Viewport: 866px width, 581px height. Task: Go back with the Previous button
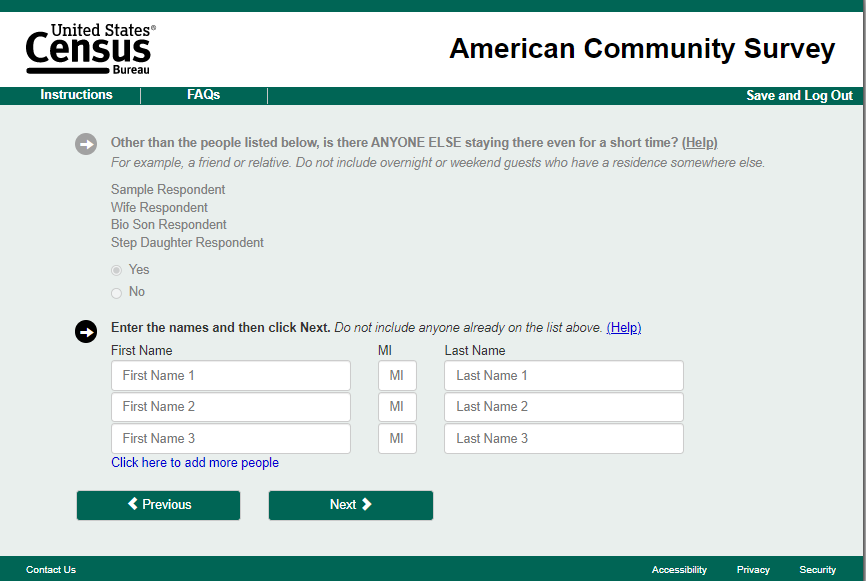[x=159, y=505]
